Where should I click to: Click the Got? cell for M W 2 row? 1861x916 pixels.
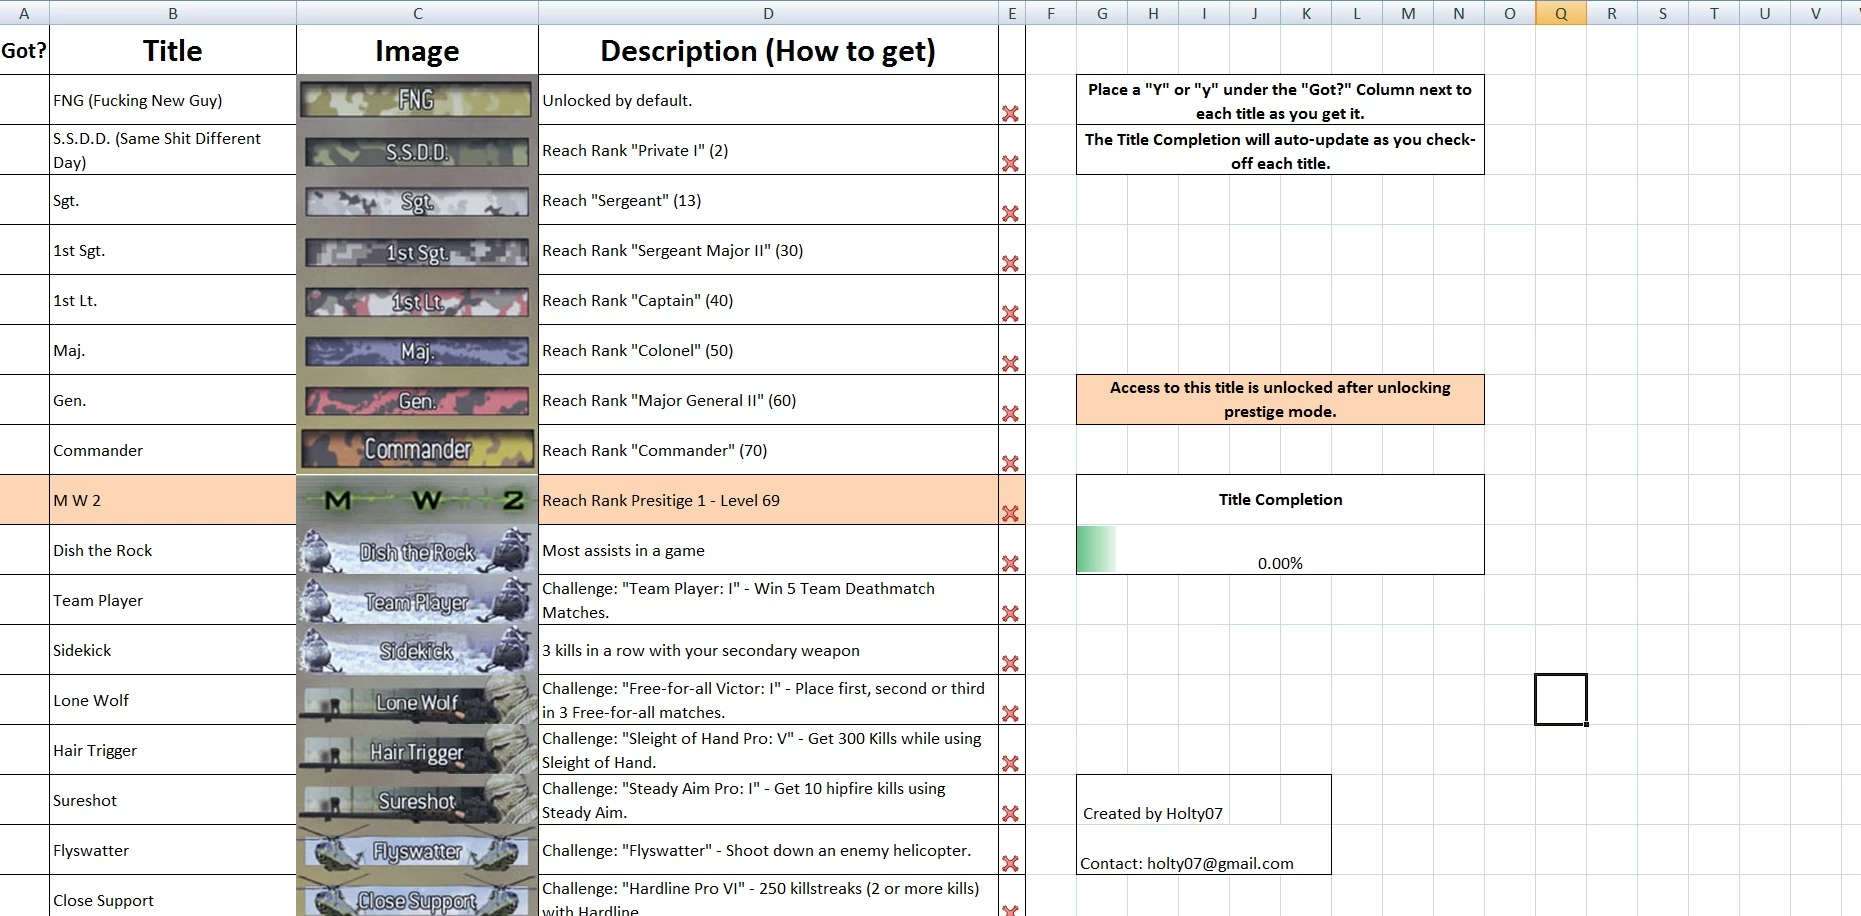pos(24,500)
